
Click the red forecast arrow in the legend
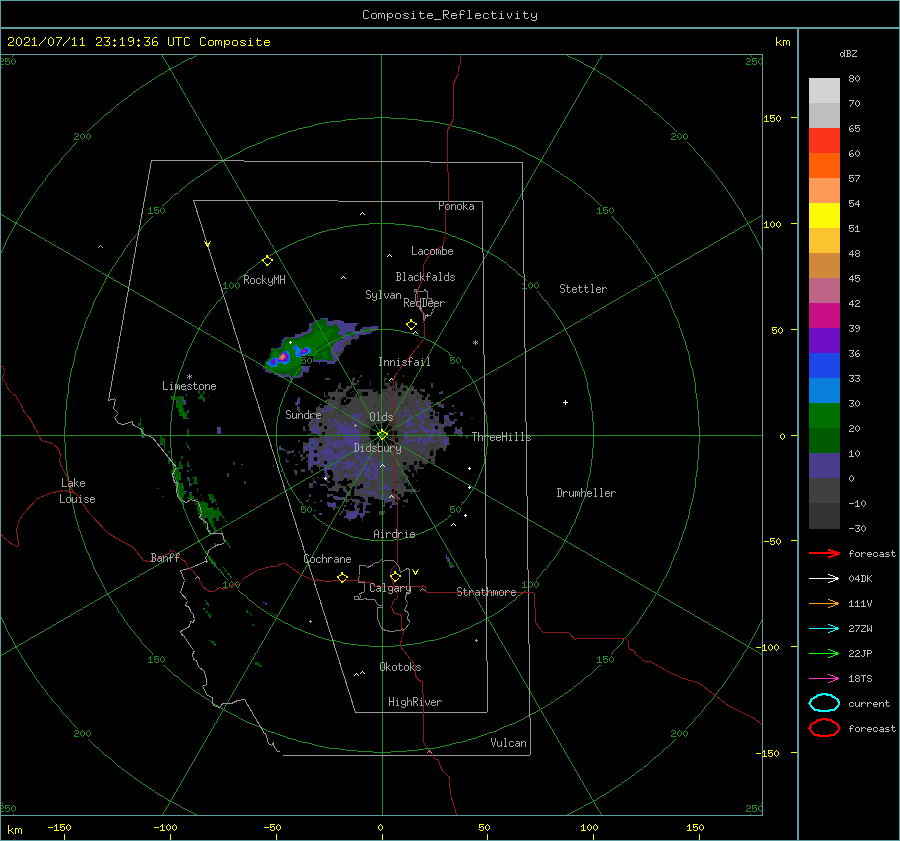(x=824, y=553)
